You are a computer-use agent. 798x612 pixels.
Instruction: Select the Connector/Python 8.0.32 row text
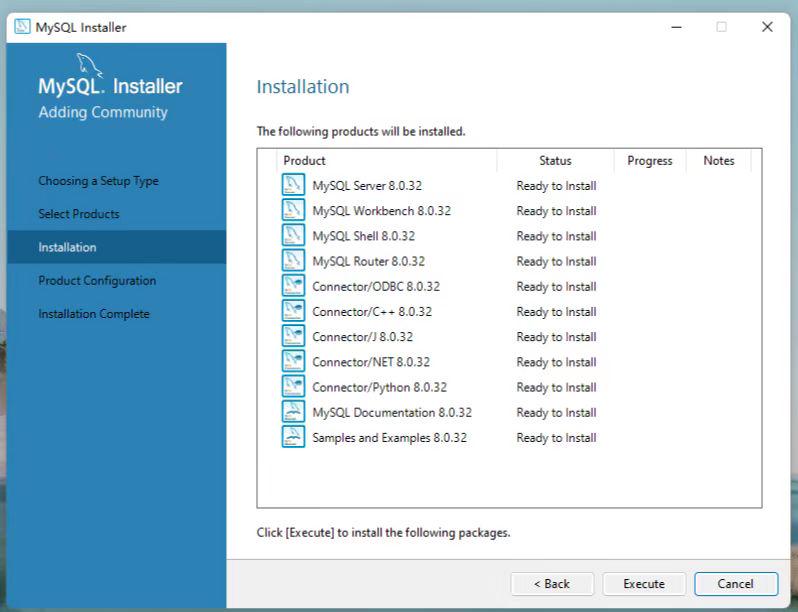tap(380, 387)
